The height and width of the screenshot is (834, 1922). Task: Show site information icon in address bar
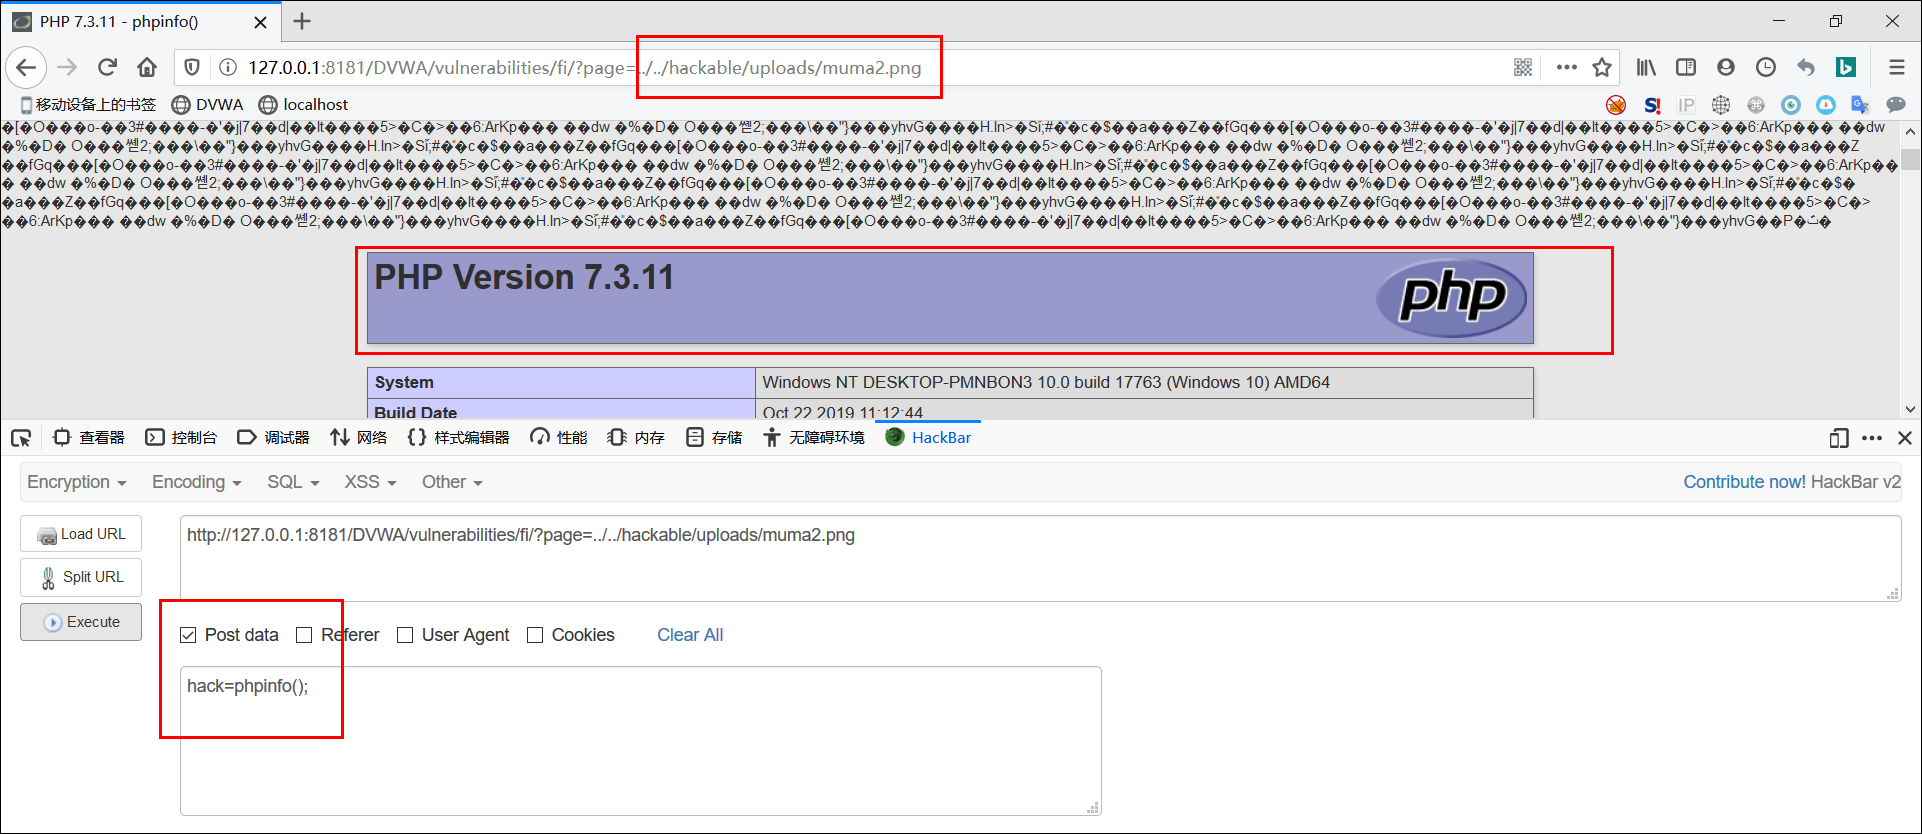228,67
